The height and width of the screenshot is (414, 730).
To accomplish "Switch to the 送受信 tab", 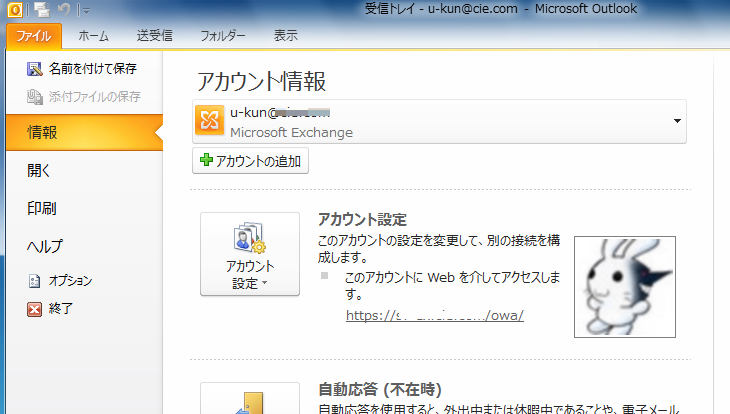I will (x=155, y=36).
